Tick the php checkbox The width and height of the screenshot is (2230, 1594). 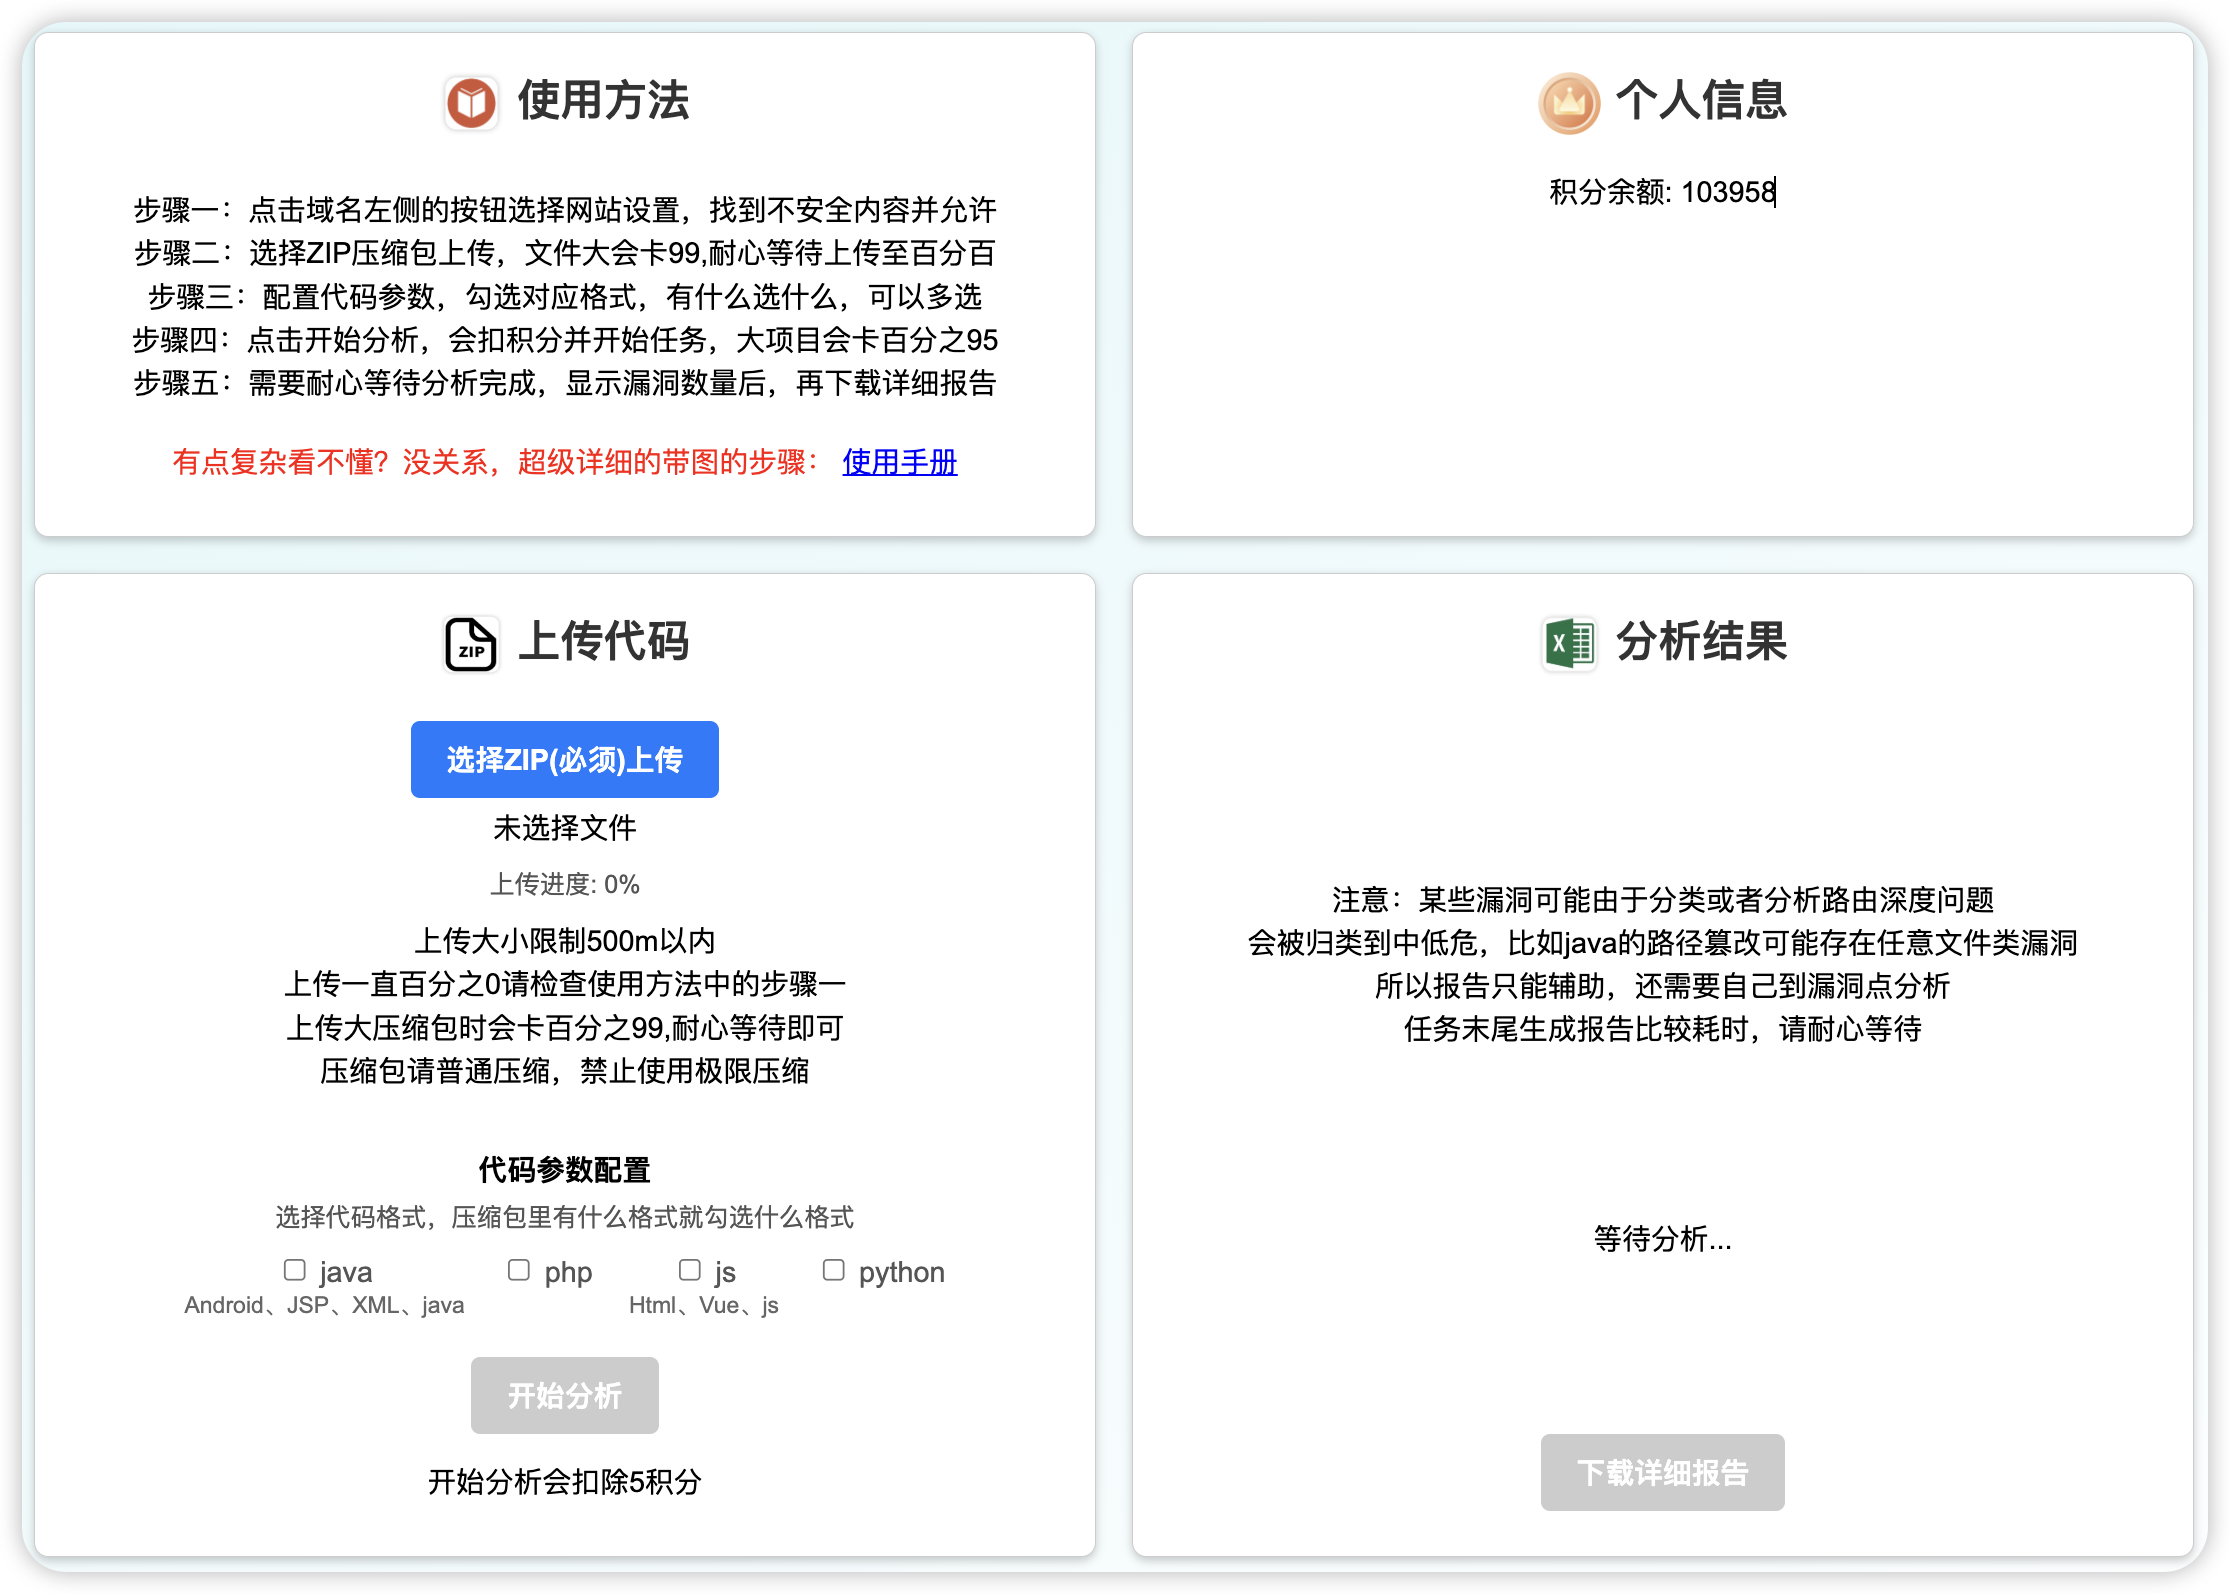coord(518,1270)
